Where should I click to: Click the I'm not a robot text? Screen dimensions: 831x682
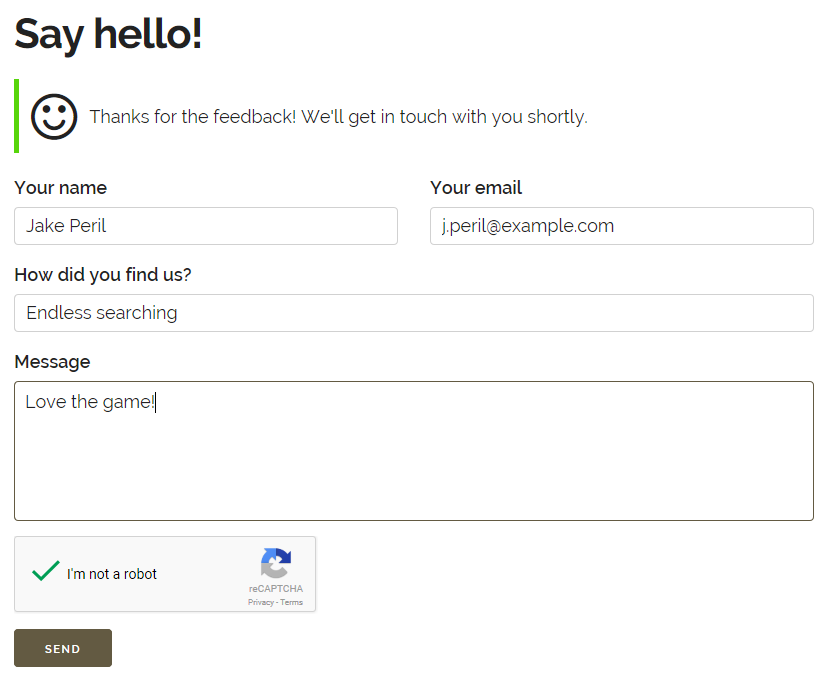[112, 574]
